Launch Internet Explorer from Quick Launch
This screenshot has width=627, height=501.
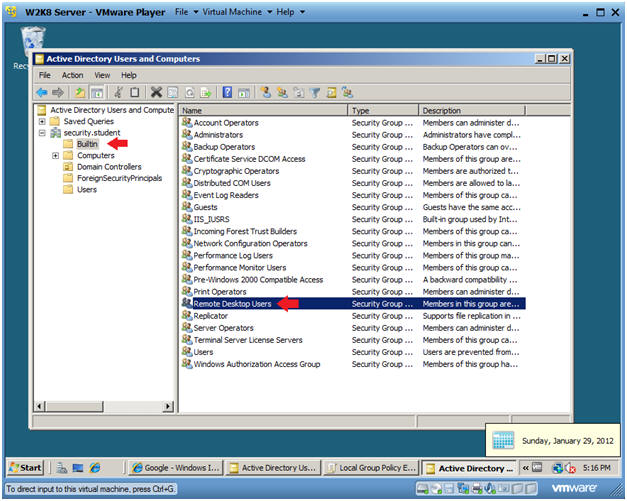click(x=95, y=467)
